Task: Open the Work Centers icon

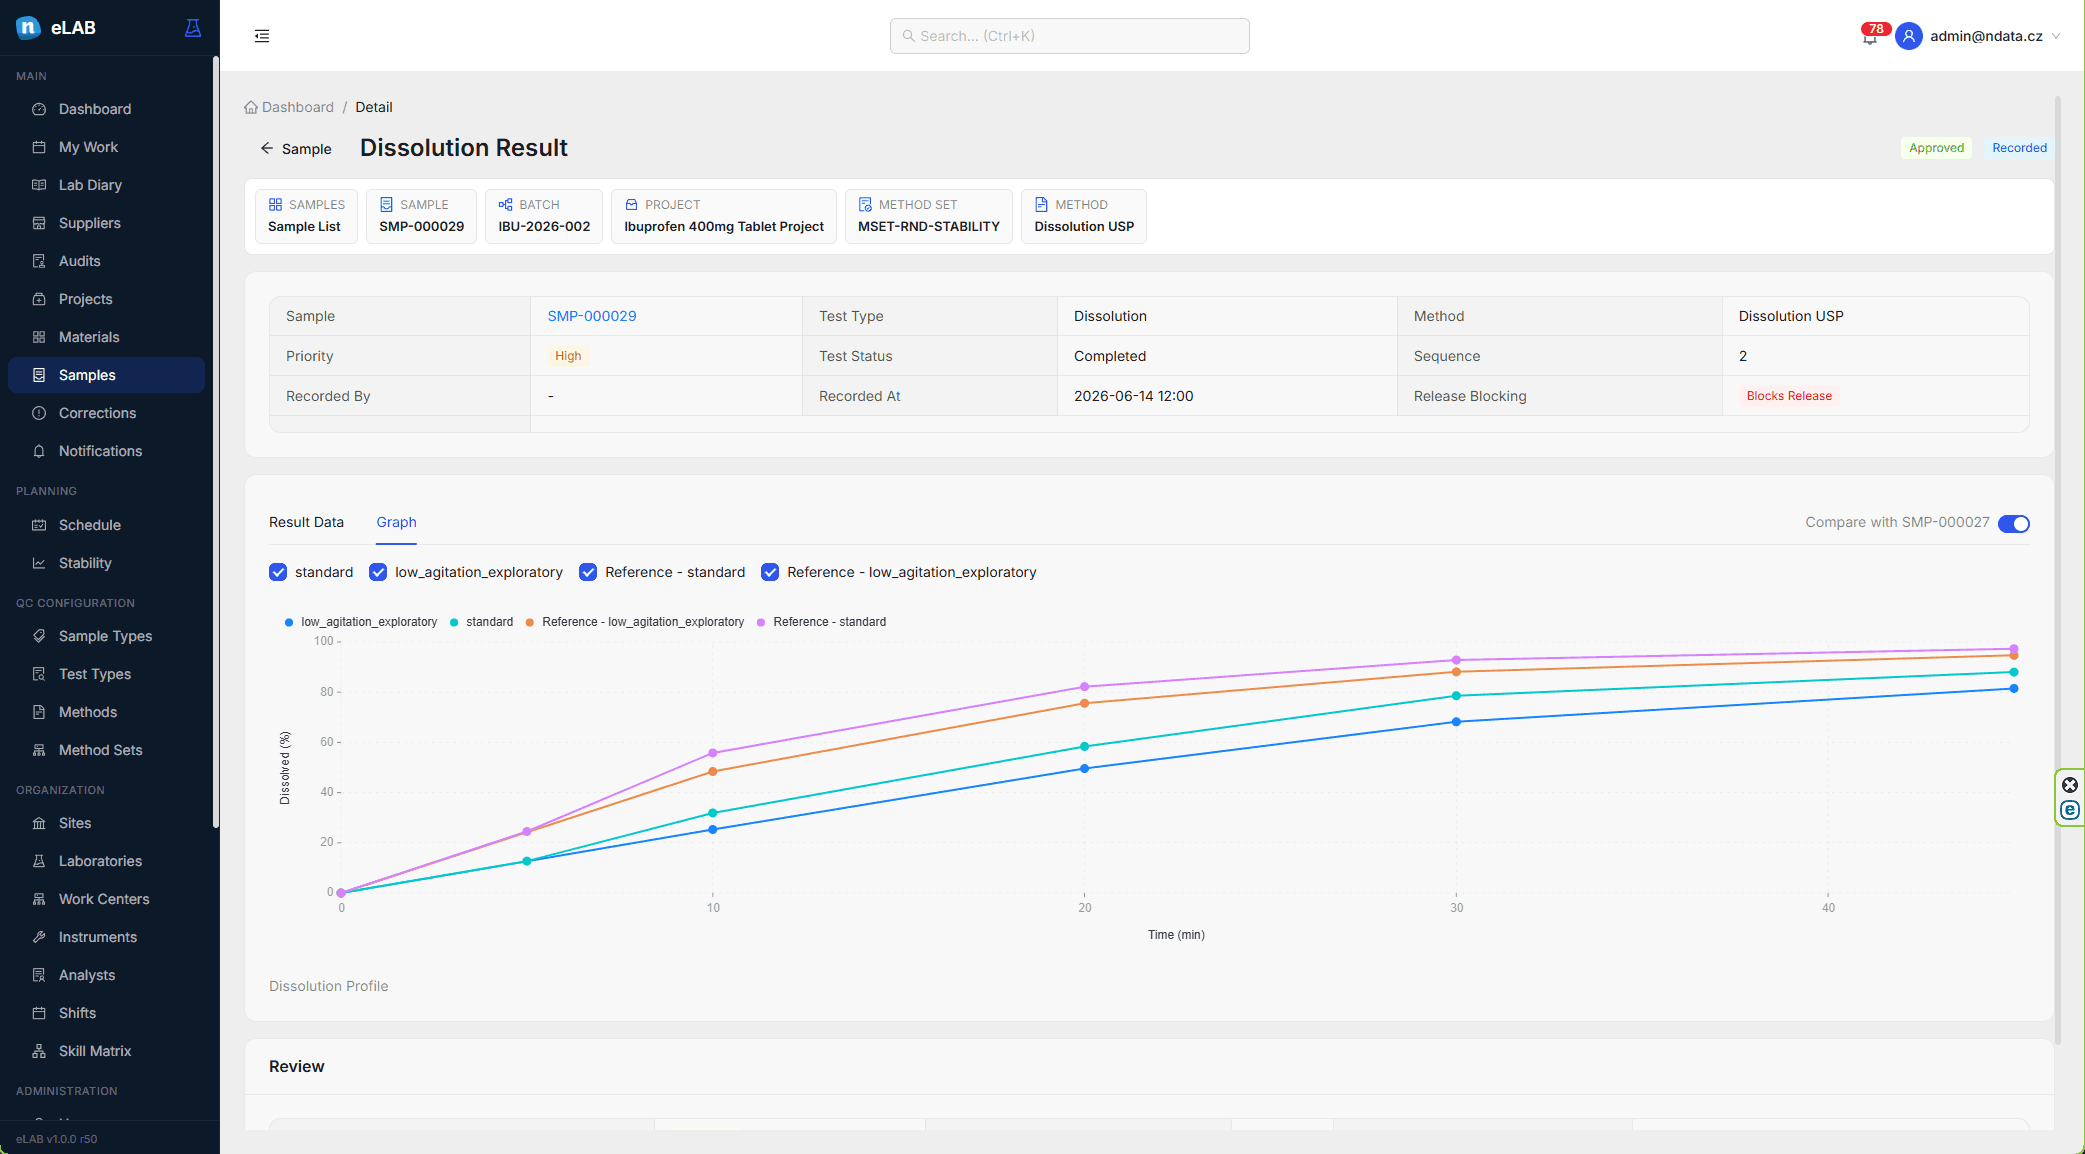Action: [x=39, y=899]
